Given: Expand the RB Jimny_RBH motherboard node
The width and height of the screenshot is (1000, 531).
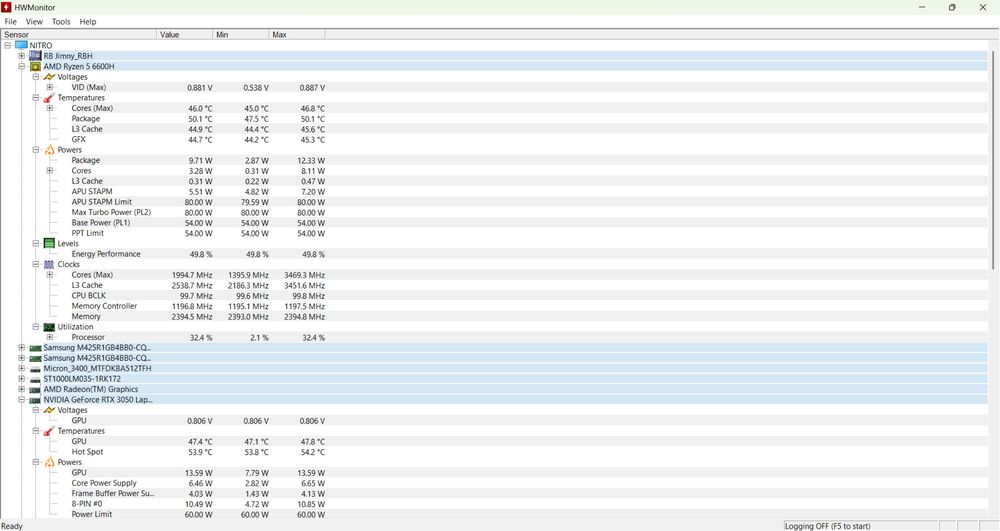Looking at the screenshot, I should click(x=22, y=56).
